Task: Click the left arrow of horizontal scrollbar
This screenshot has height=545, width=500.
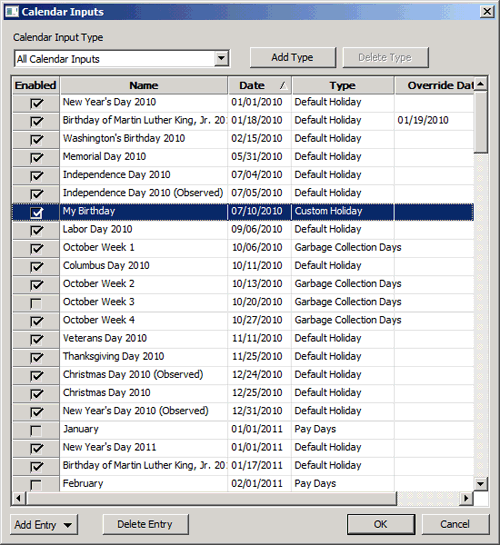Action: point(18,498)
